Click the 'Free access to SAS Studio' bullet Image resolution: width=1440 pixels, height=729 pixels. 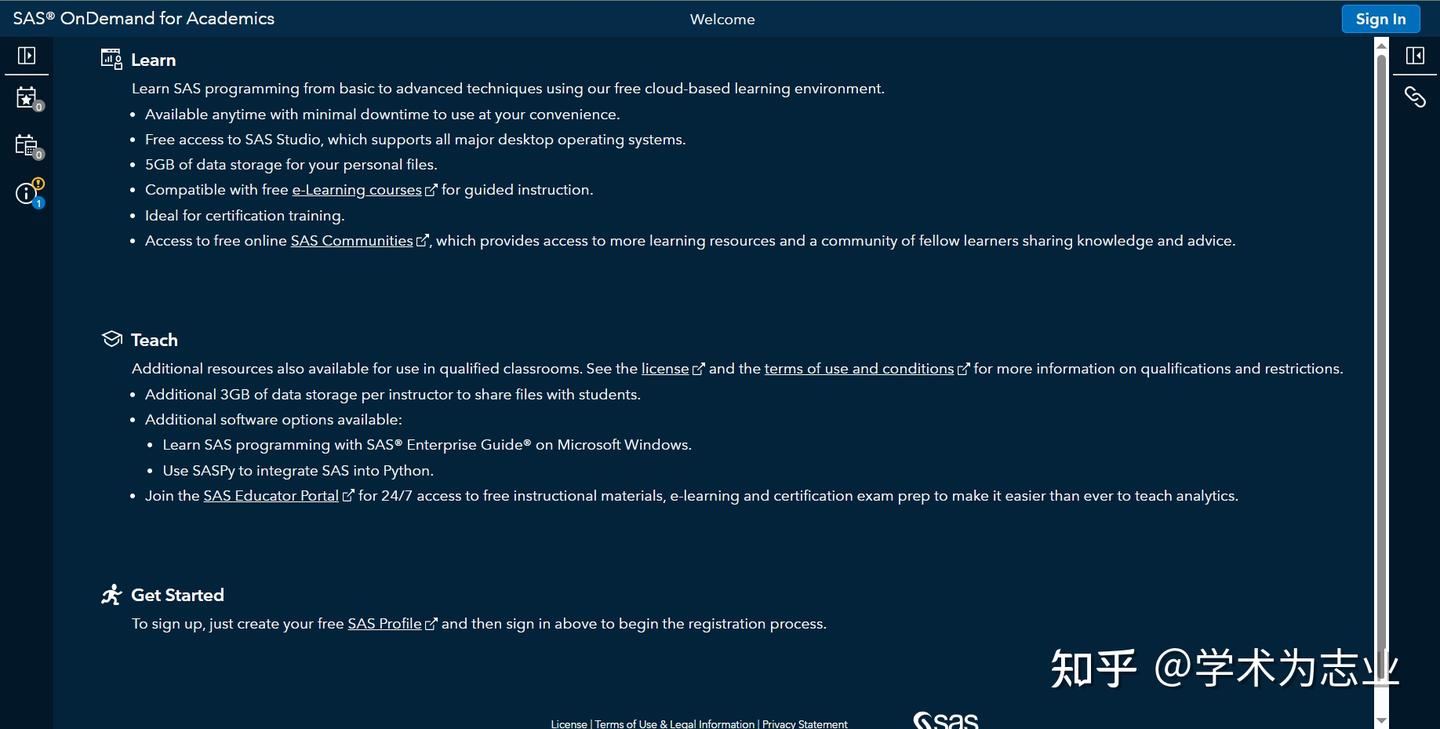click(x=415, y=140)
